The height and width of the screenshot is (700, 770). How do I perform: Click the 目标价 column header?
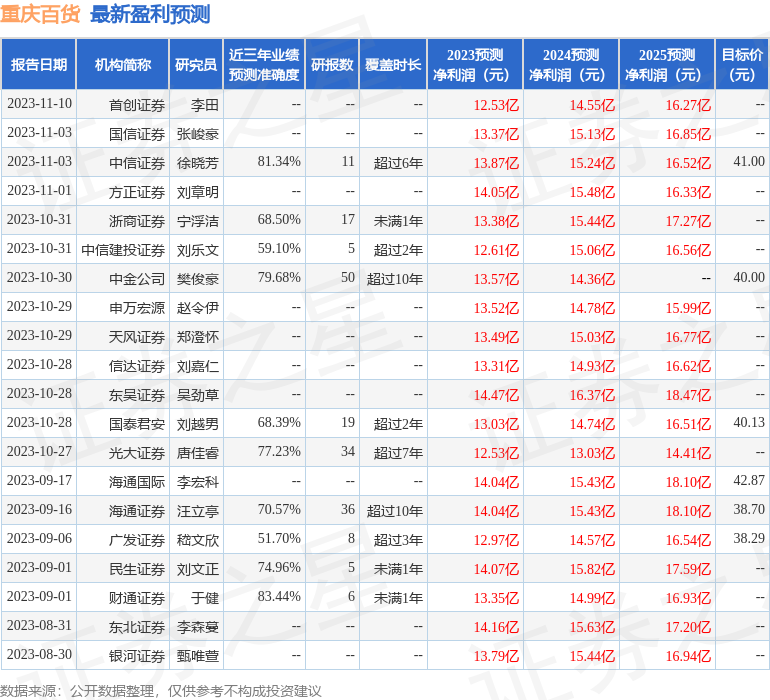coord(742,64)
